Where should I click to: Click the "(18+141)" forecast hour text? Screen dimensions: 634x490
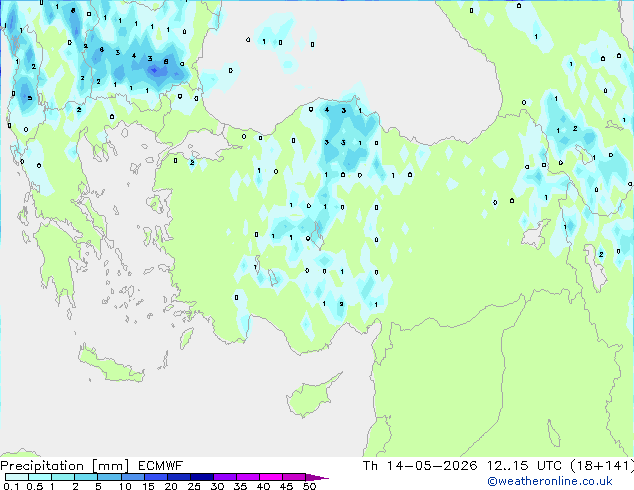pos(602,466)
